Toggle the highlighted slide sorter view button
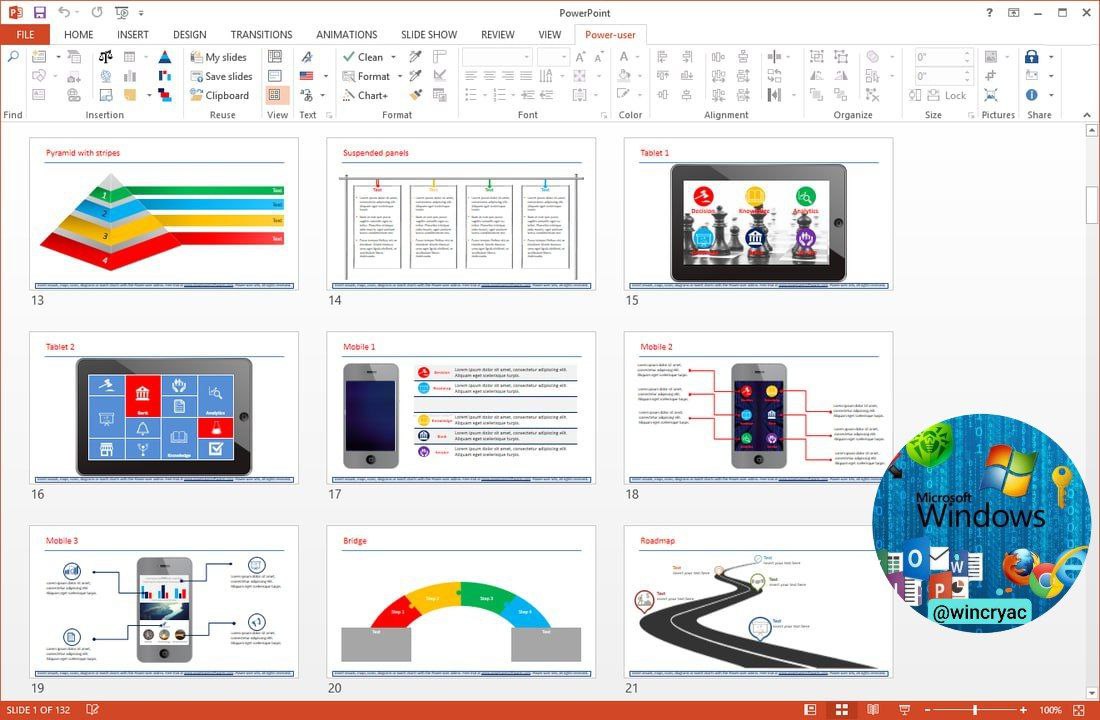The width and height of the screenshot is (1100, 720). [276, 95]
